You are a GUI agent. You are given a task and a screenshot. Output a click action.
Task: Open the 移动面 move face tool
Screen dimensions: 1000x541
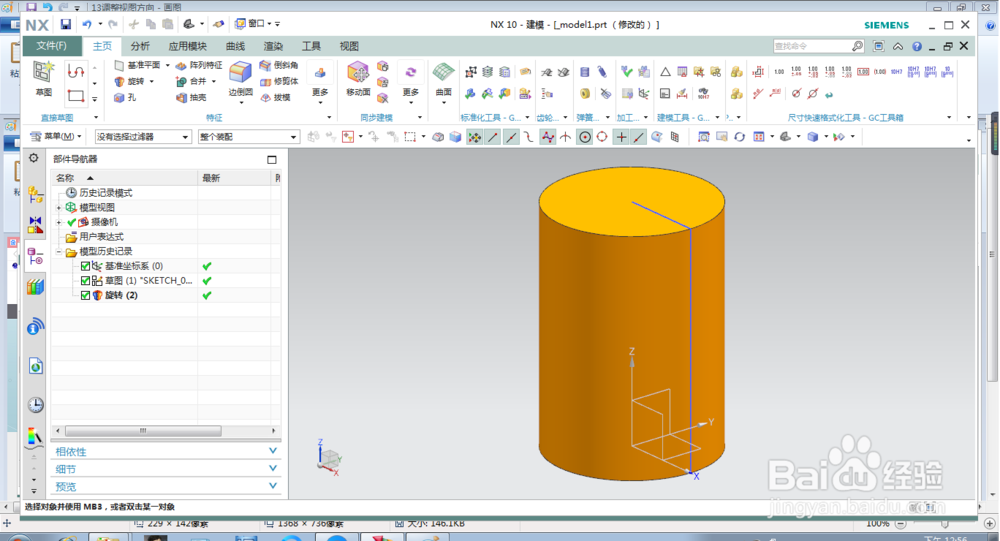pos(358,79)
